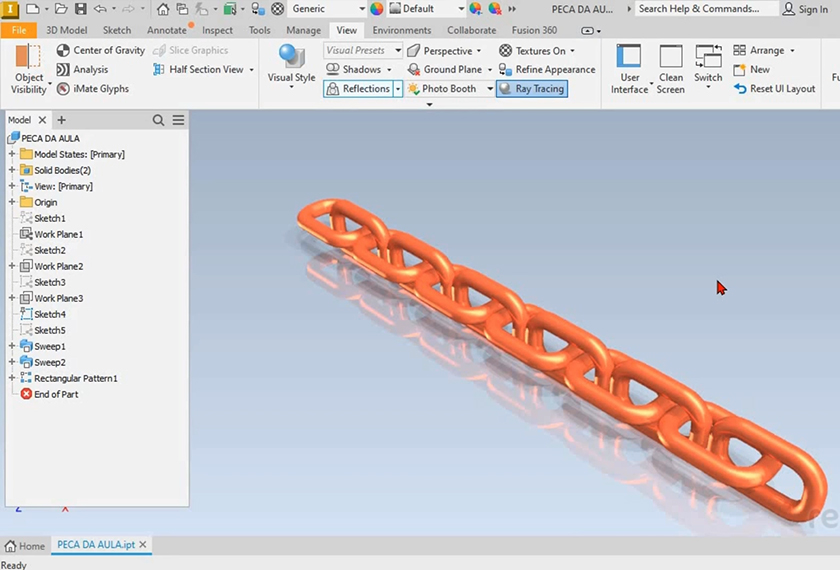Click Reset UI Layout button
This screenshot has width=840, height=570.
pyautogui.click(x=774, y=89)
